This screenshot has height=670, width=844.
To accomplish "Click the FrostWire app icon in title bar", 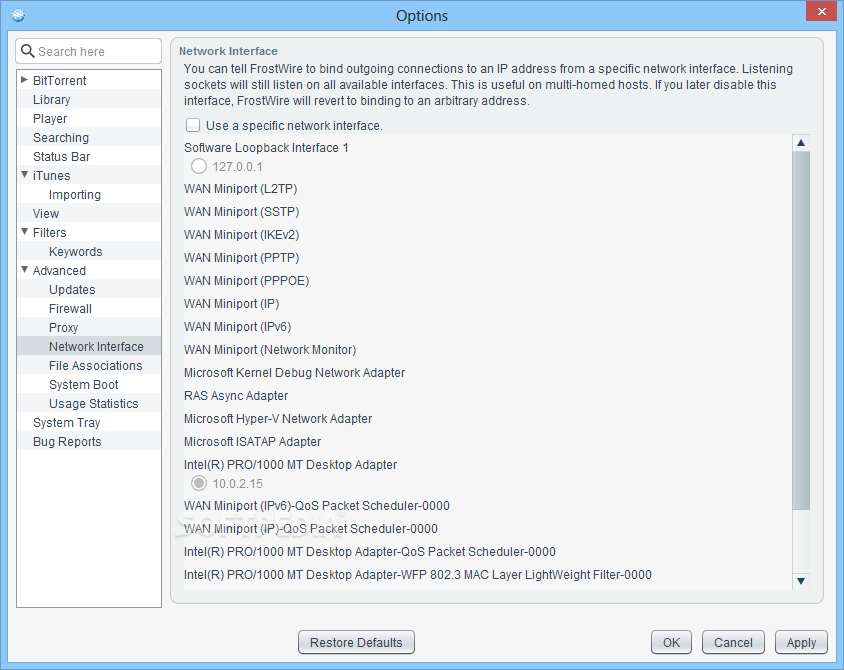I will point(18,15).
